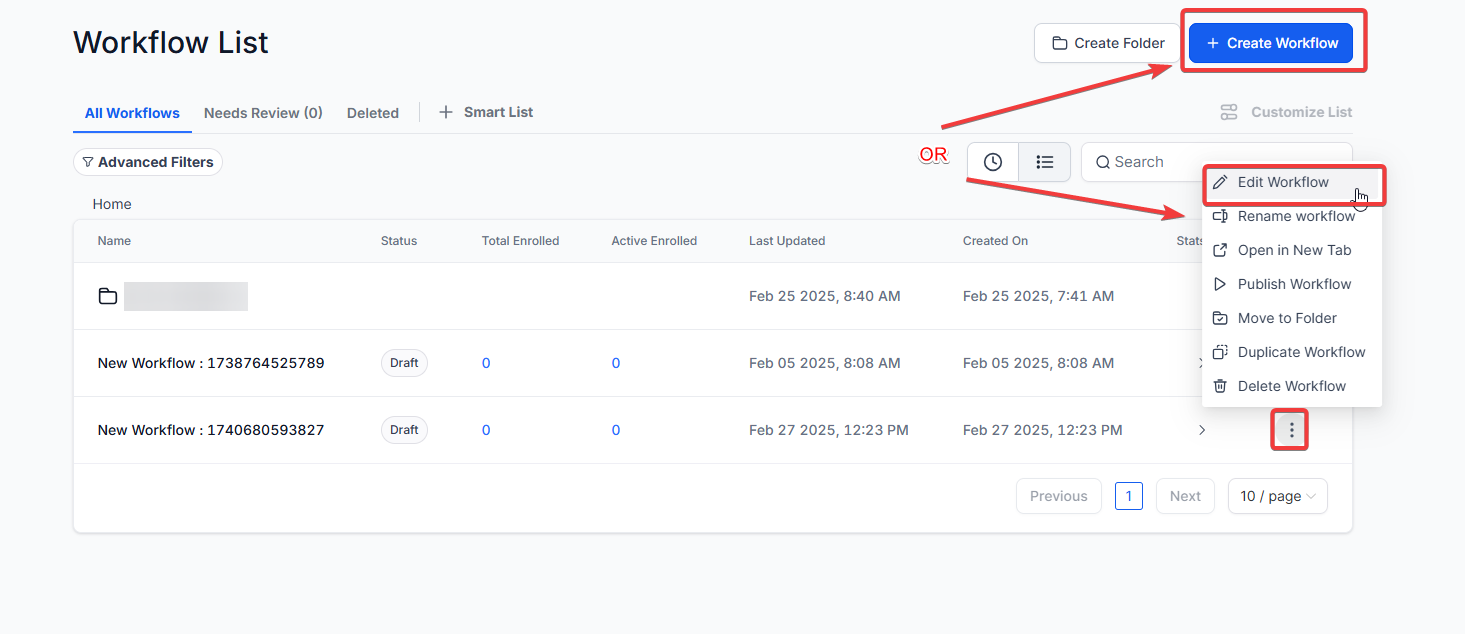Open the Deleted tab
The image size is (1465, 634).
(x=373, y=113)
